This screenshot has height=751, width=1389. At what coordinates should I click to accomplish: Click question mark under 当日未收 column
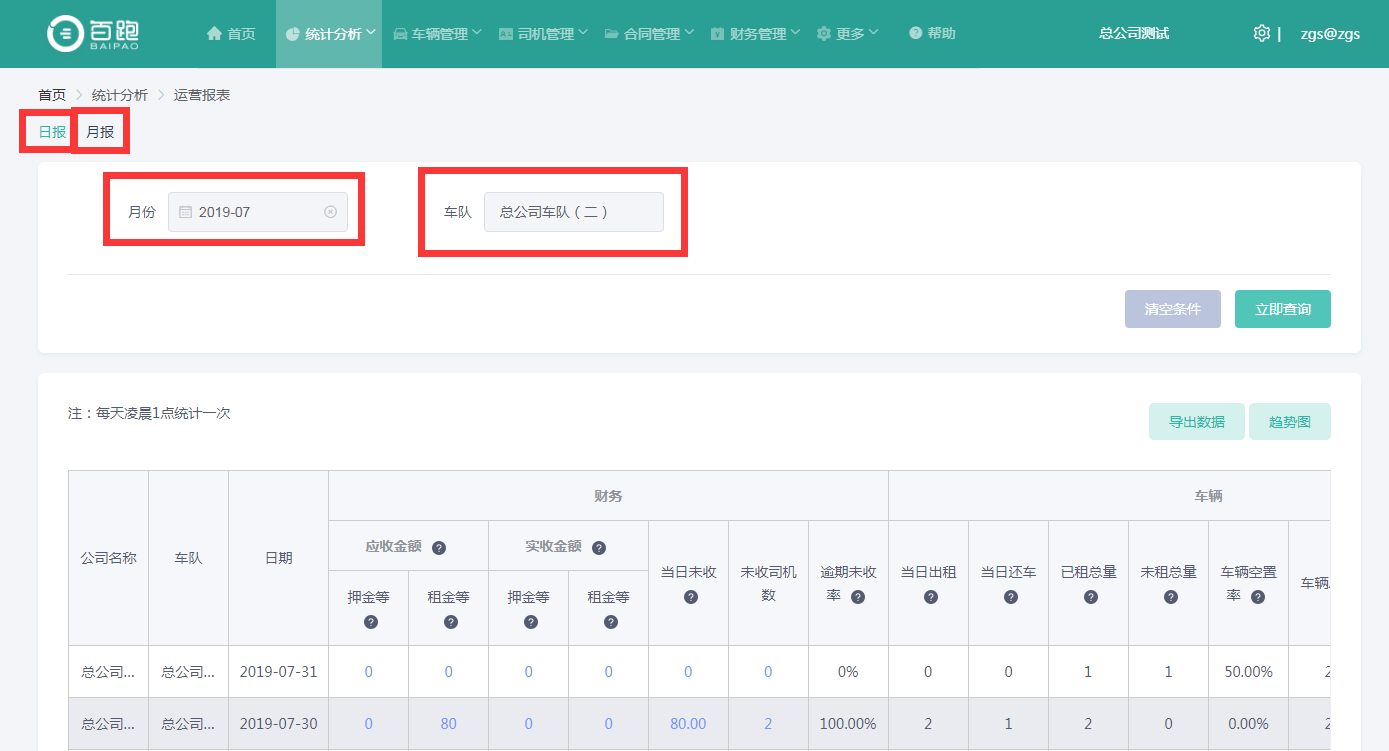click(690, 597)
